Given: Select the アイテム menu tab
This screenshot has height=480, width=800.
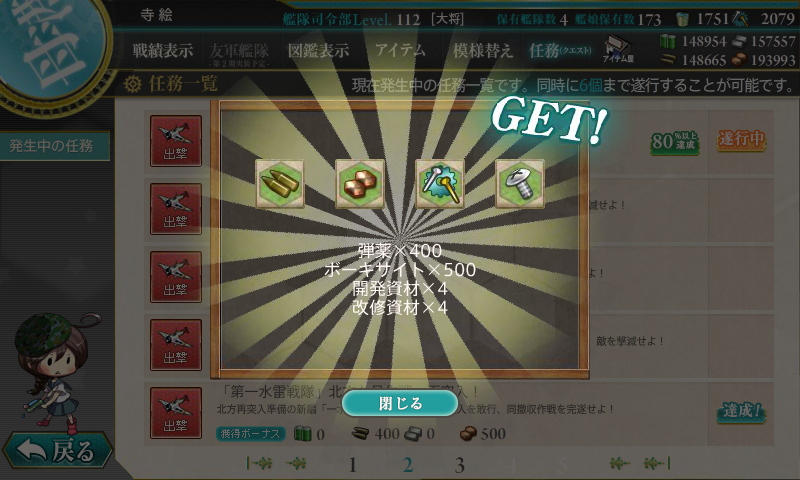Looking at the screenshot, I should coord(400,50).
